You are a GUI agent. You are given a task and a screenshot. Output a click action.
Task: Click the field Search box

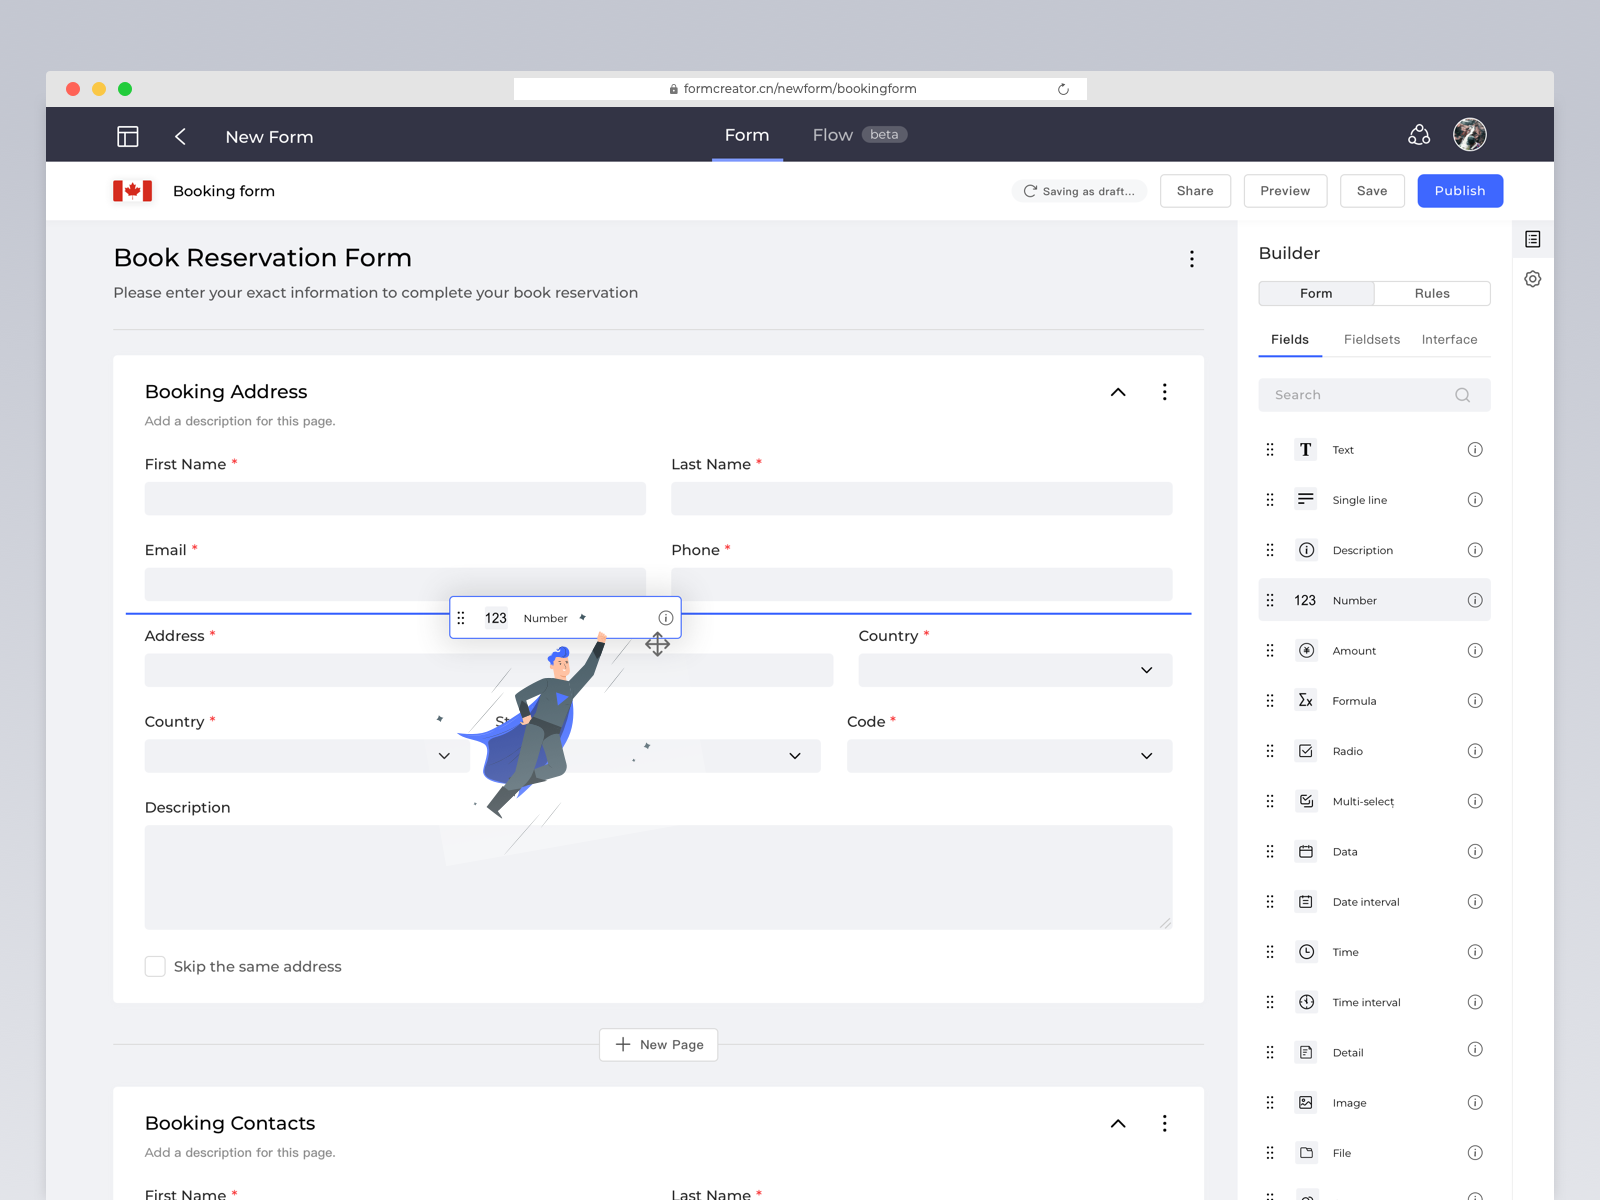[x=1360, y=395]
